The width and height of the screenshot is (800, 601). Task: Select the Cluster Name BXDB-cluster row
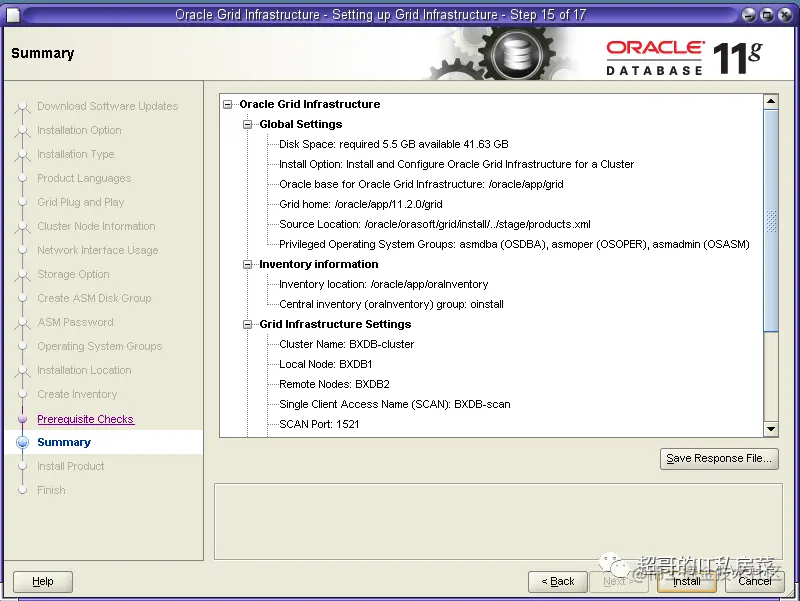(x=346, y=344)
